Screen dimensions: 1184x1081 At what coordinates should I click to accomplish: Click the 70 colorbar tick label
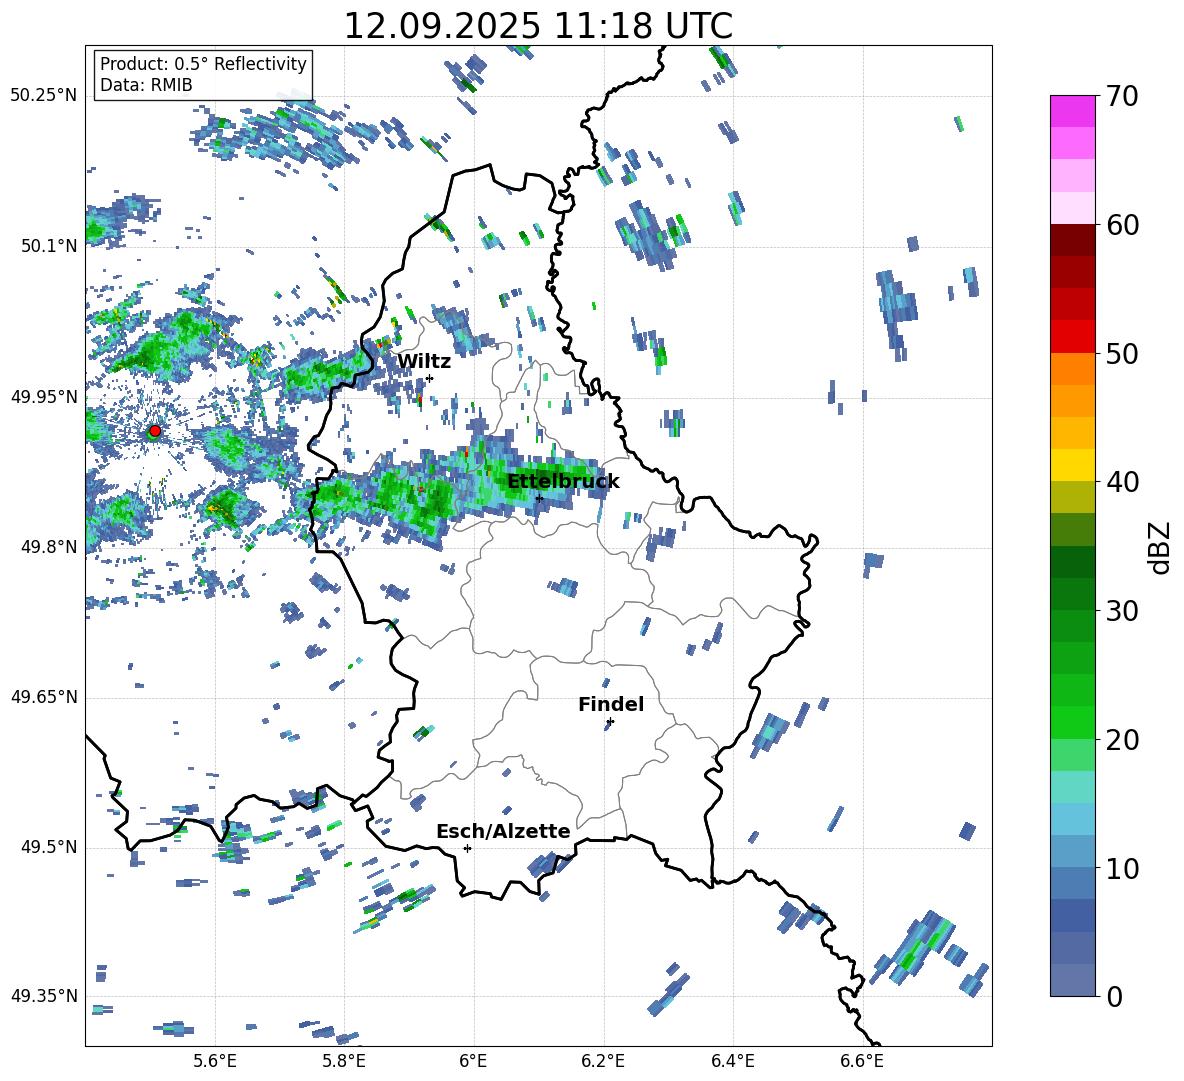coord(1122,97)
